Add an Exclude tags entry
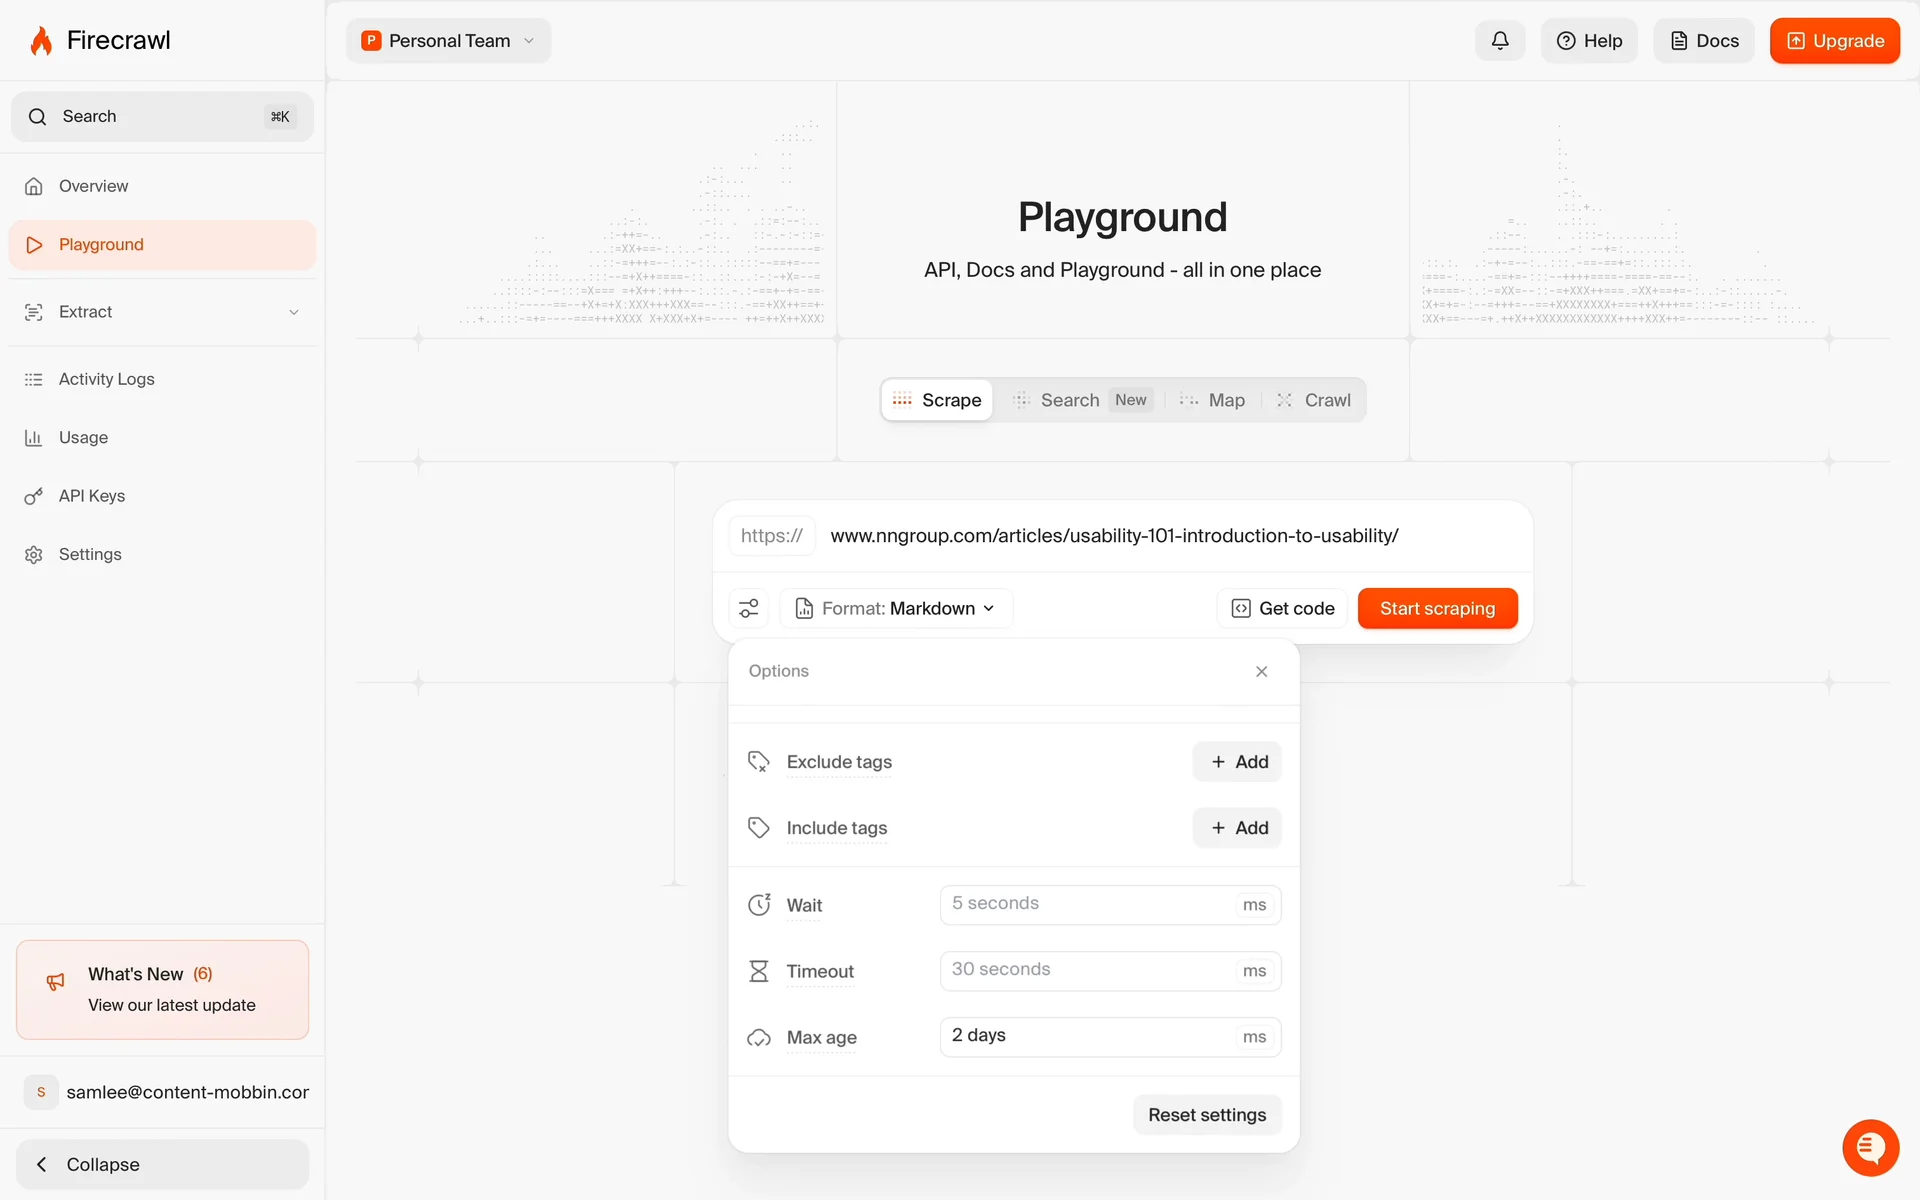 (1237, 762)
